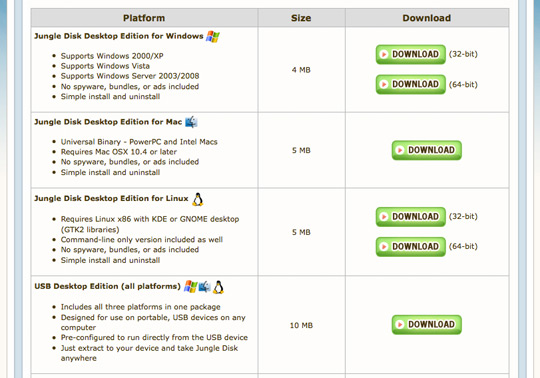Click 'Simple install and uninstall' in Linux row

point(110,260)
